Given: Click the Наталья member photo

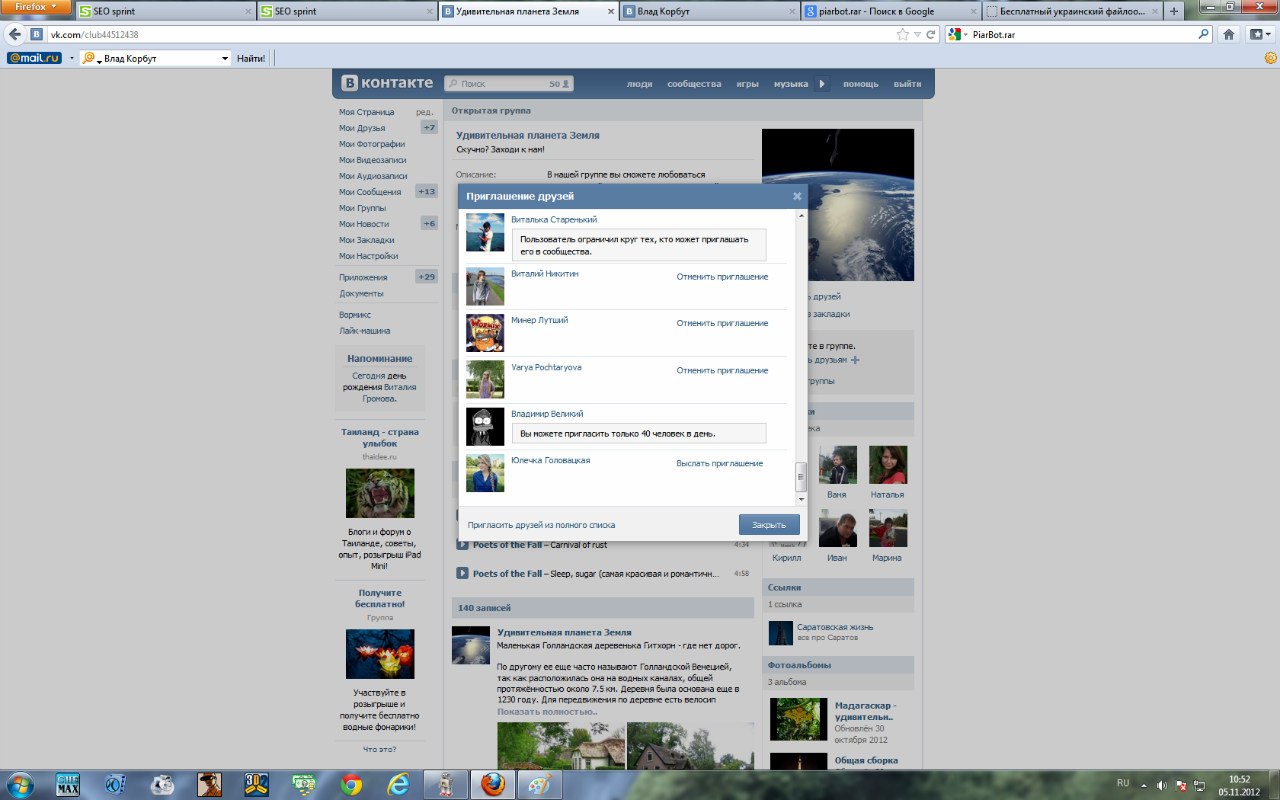Looking at the screenshot, I should coord(888,465).
